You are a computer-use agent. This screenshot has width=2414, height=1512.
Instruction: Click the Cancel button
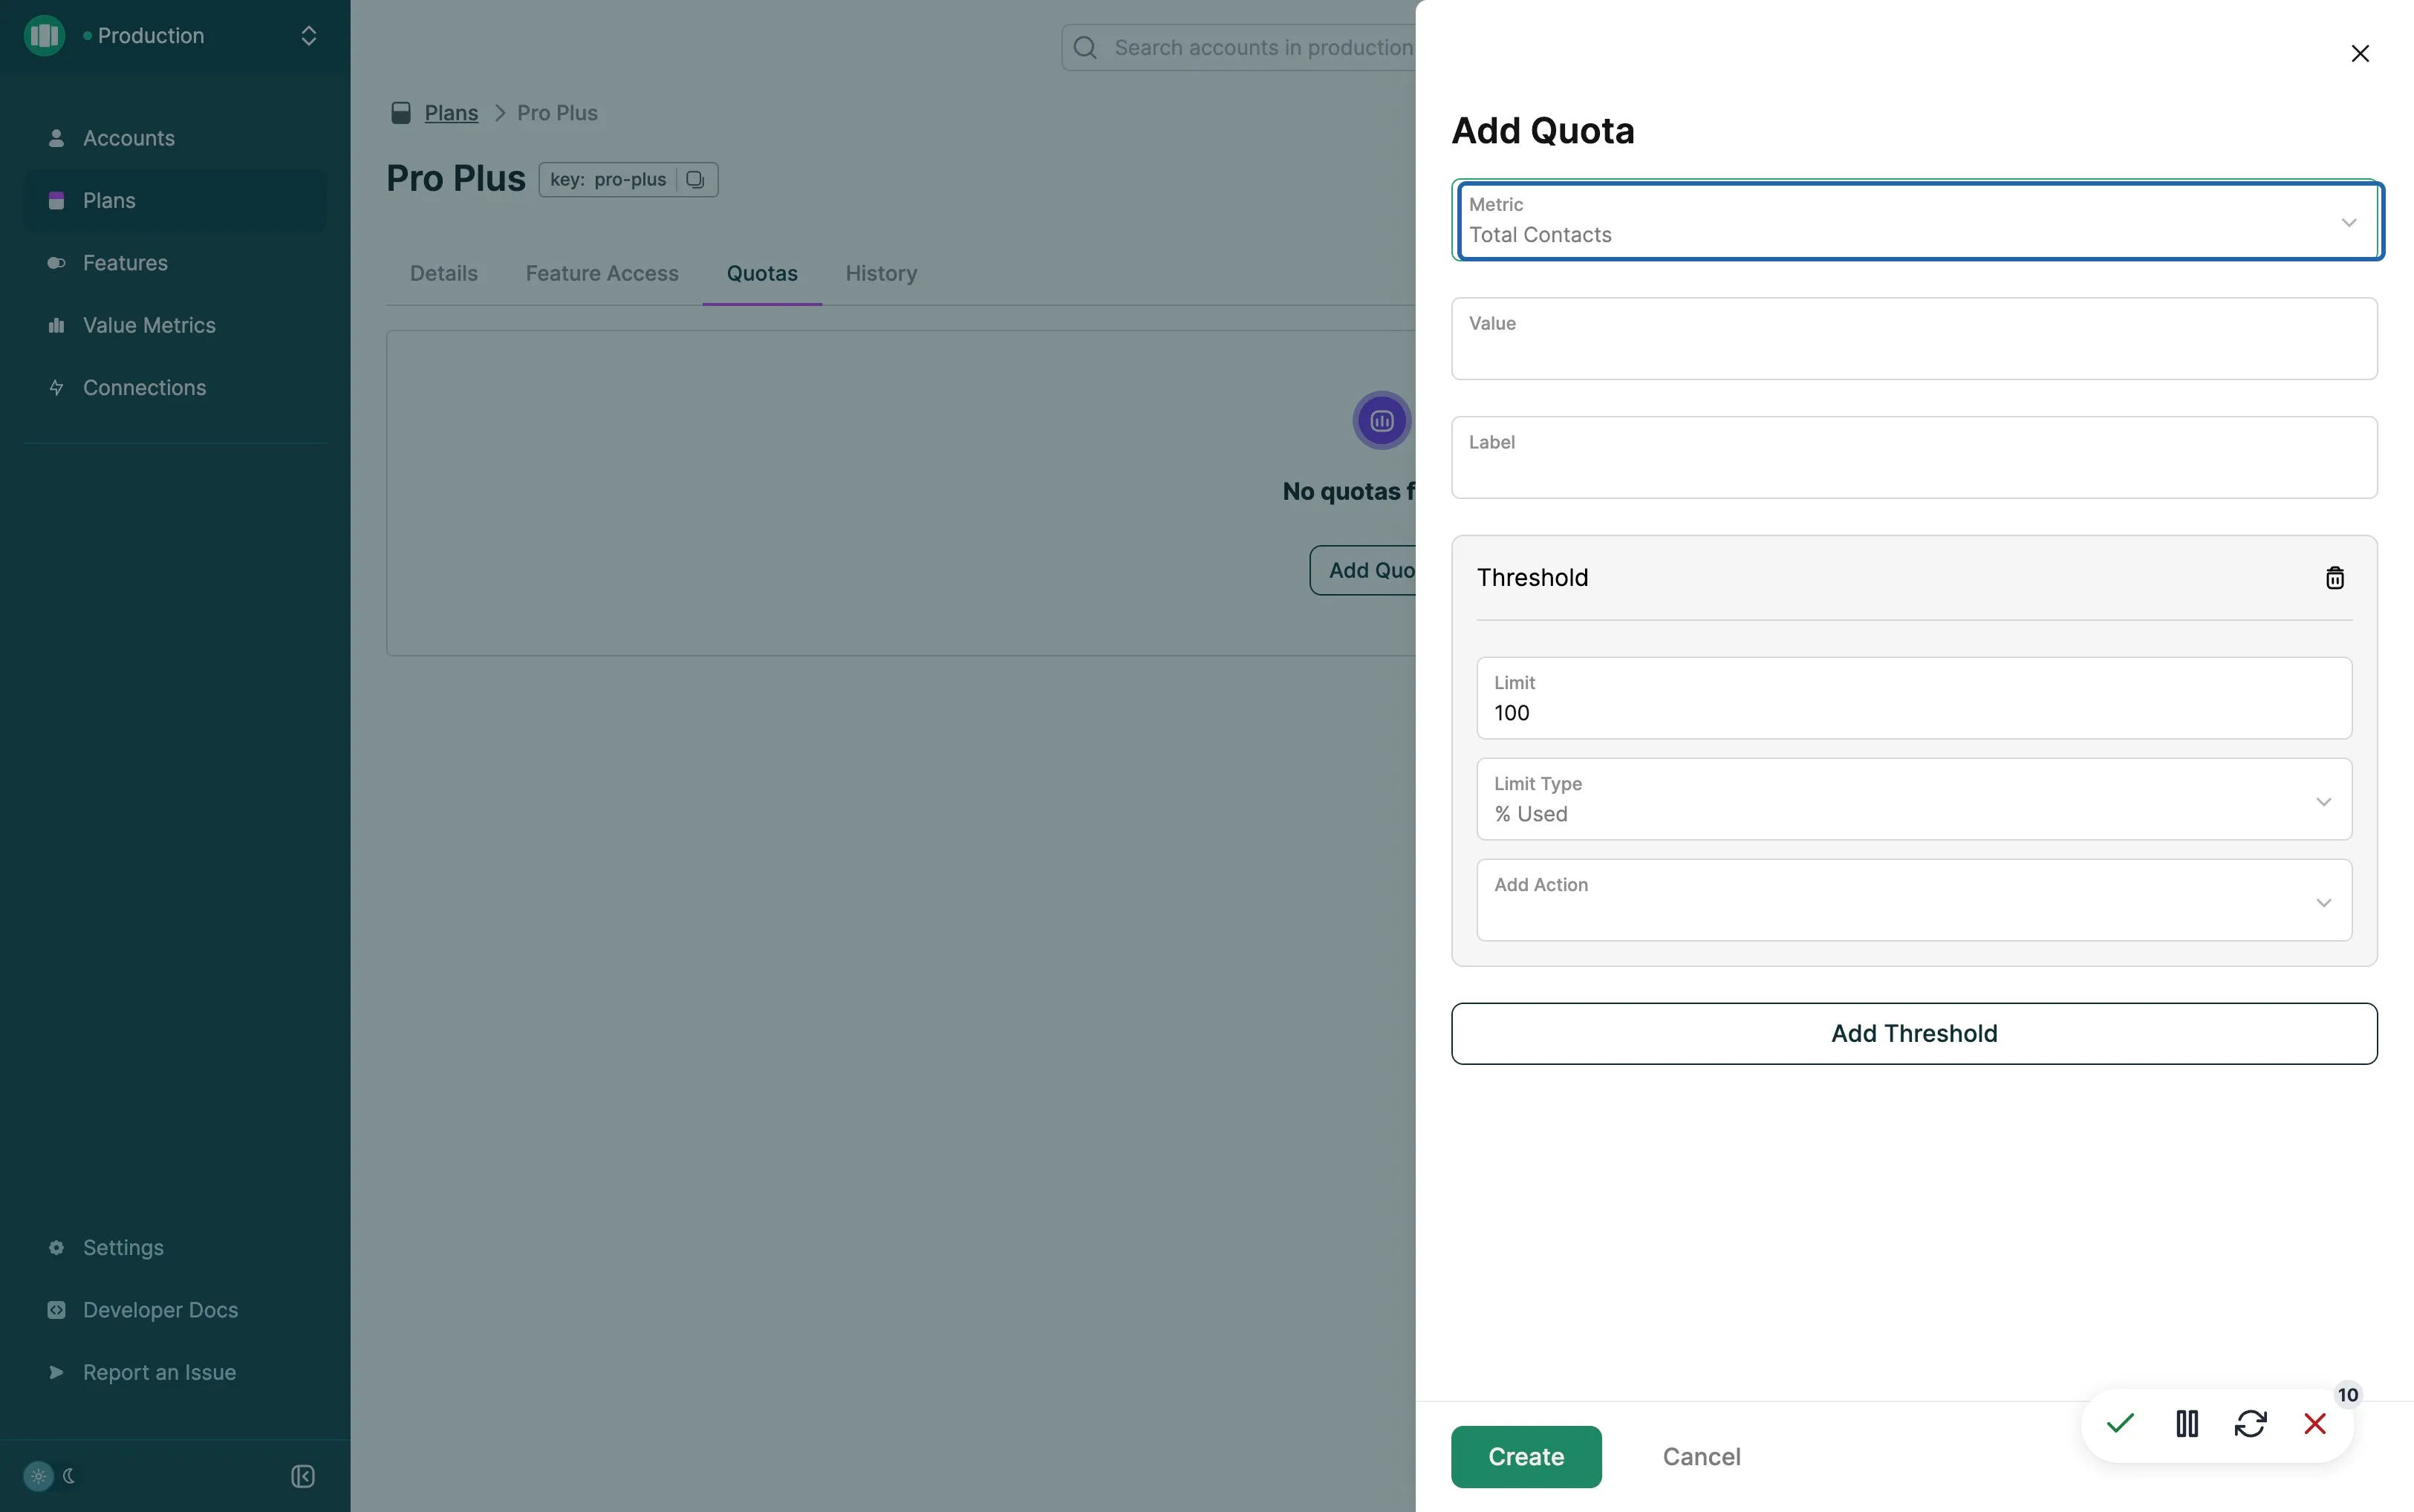pos(1701,1457)
